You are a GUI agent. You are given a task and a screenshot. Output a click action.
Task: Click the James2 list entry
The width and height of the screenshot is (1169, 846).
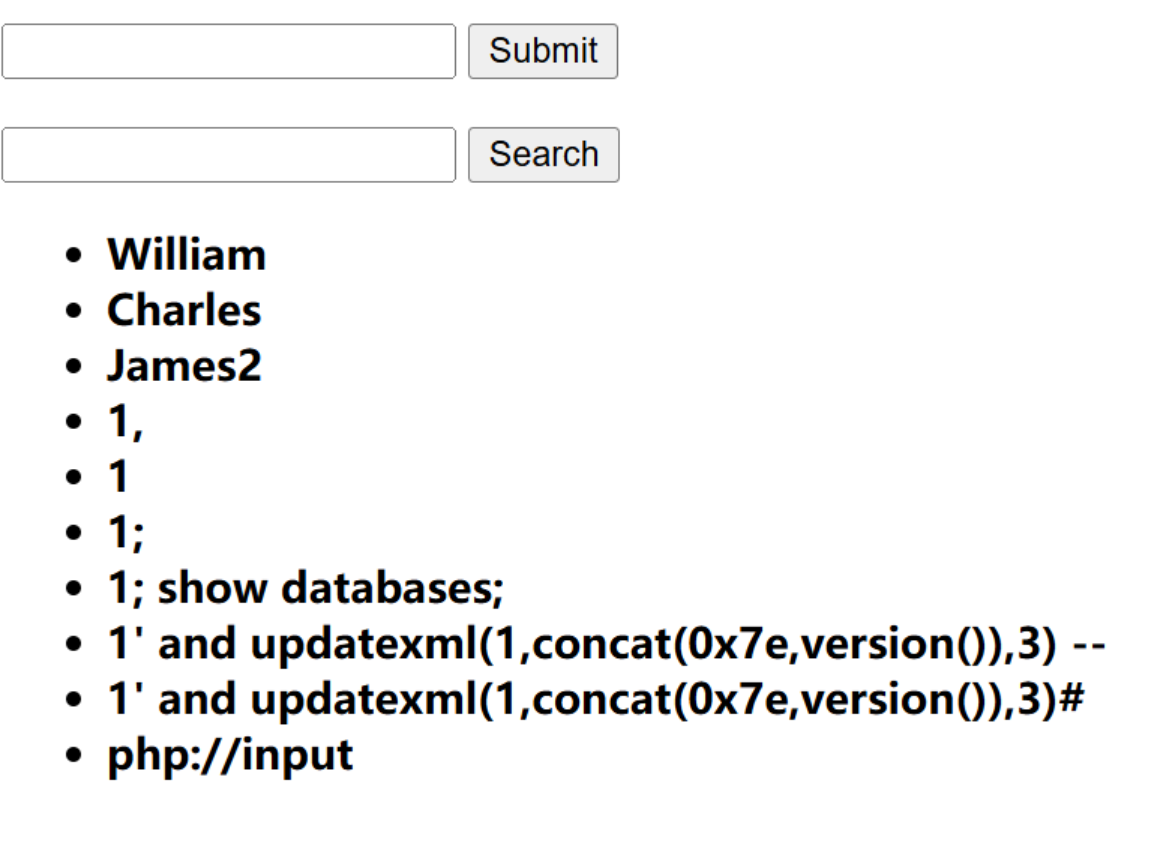184,366
